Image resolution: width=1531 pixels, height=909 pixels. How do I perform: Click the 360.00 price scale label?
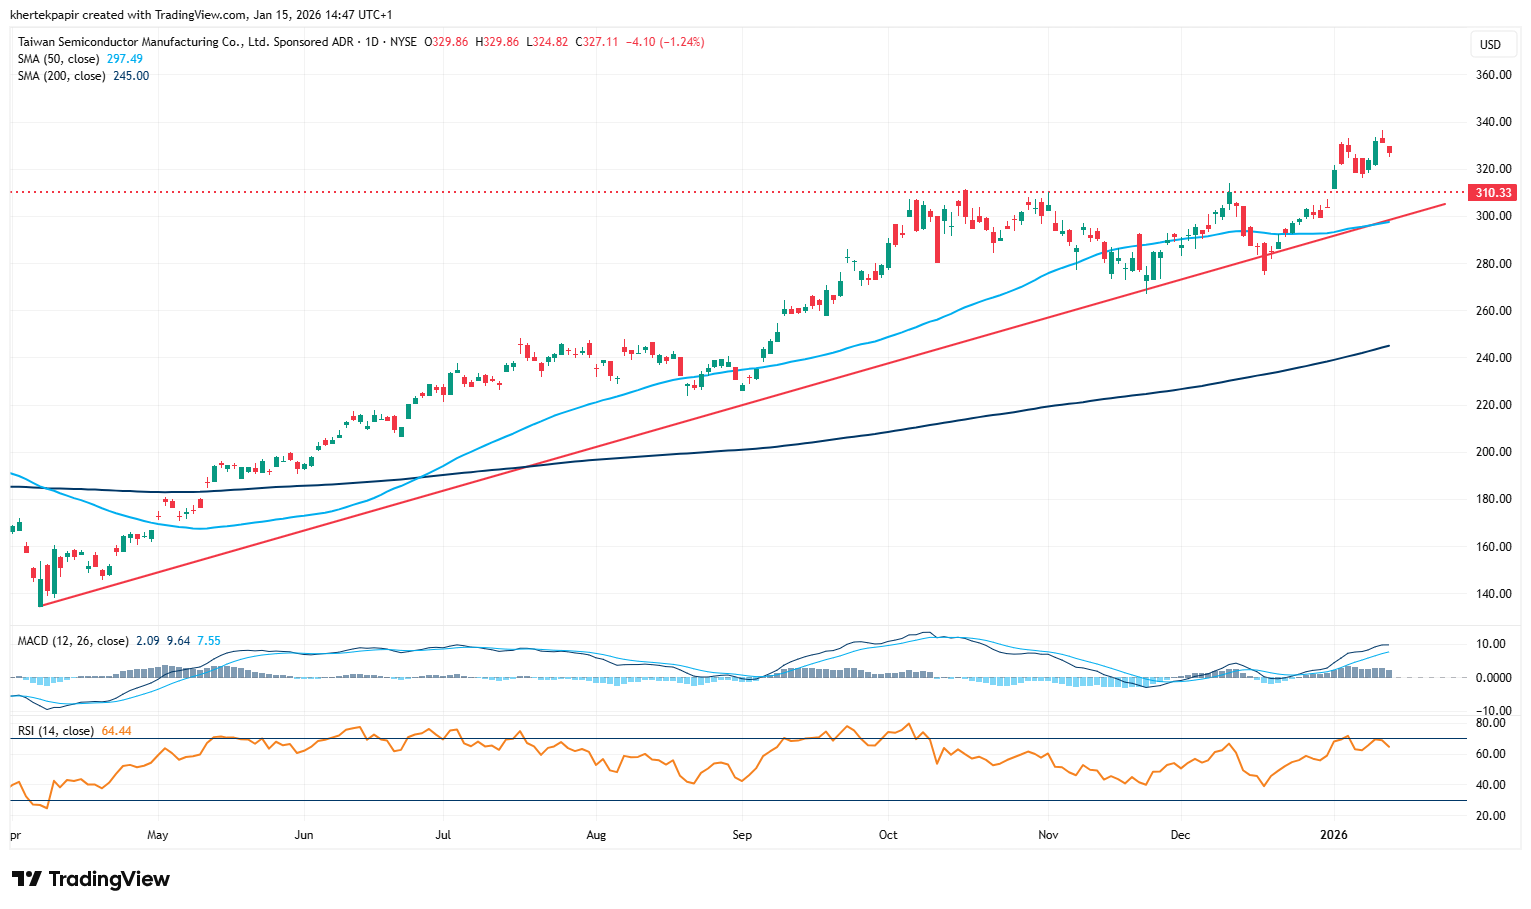tap(1493, 75)
